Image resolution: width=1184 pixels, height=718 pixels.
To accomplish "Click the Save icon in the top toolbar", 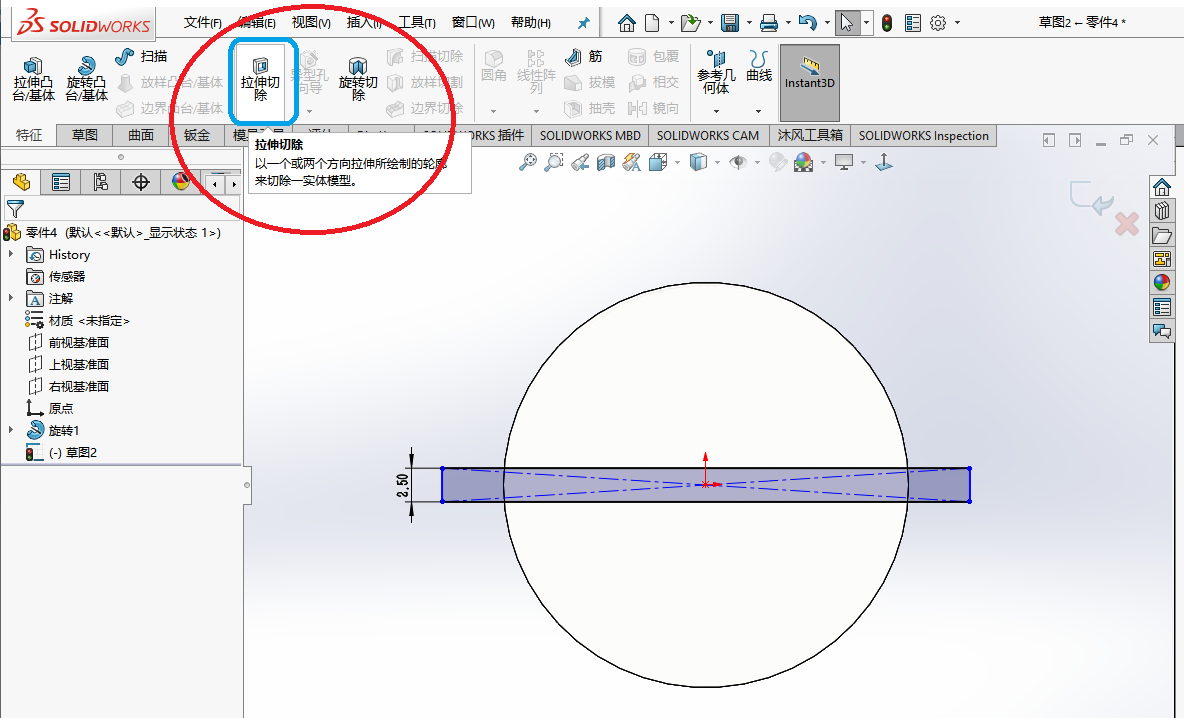I will pyautogui.click(x=729, y=23).
